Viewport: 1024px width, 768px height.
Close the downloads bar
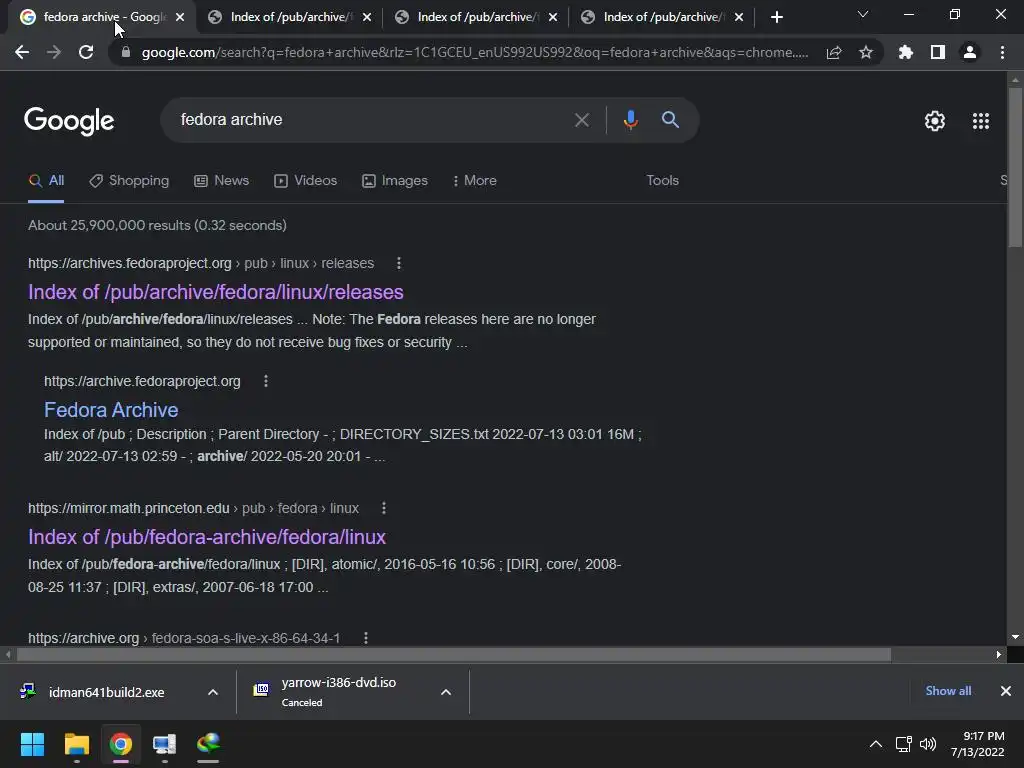(x=1006, y=691)
